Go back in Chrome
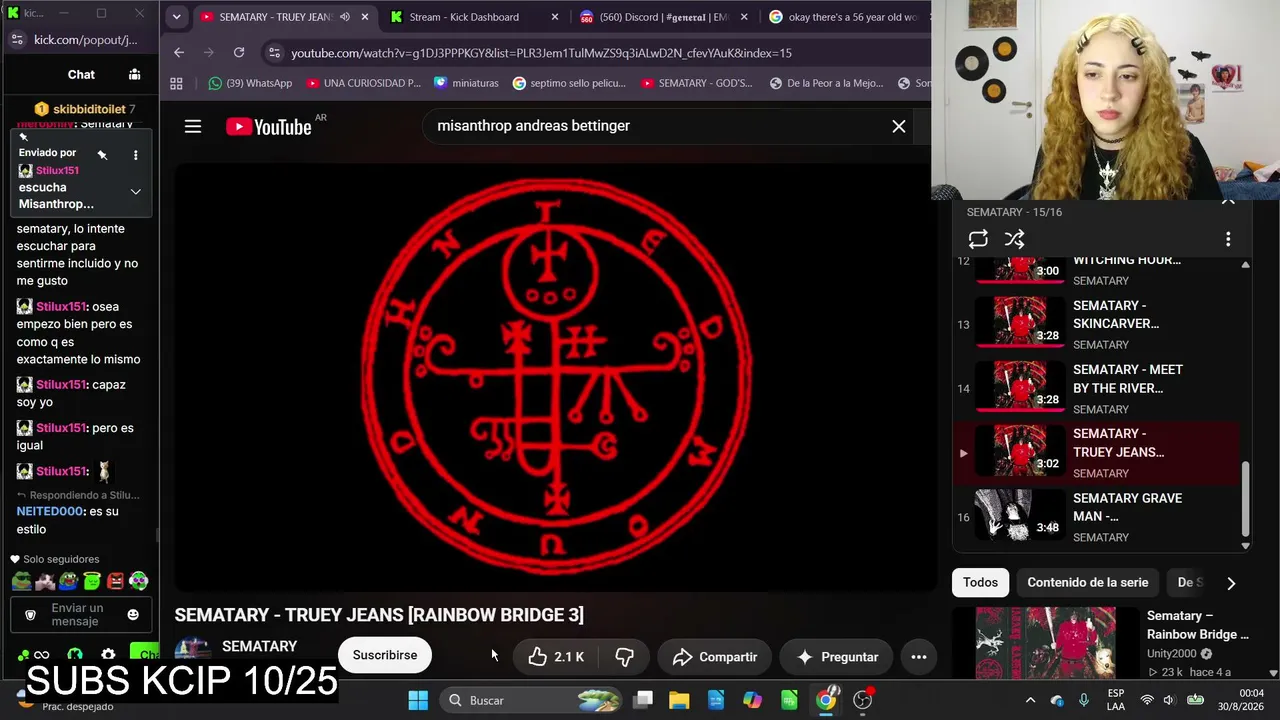1280x720 pixels. pyautogui.click(x=179, y=53)
